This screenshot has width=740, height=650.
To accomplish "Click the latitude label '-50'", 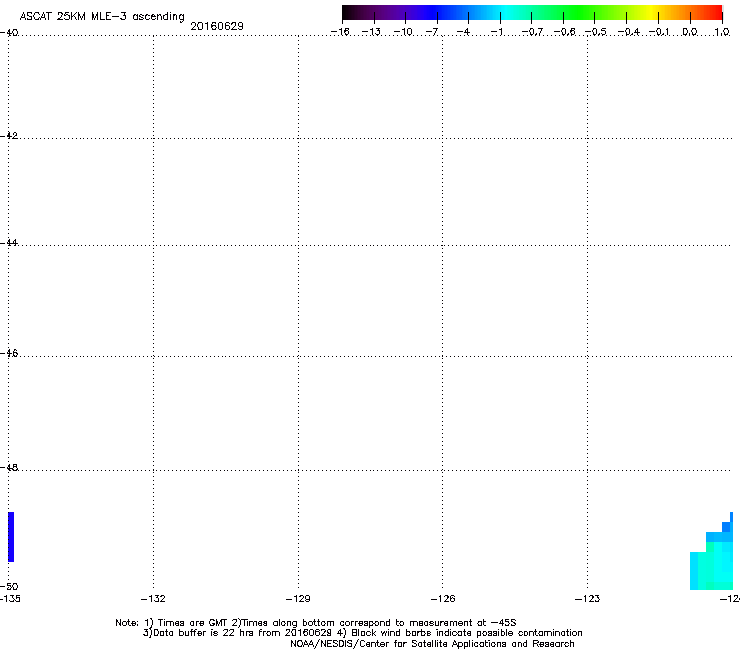I will (x=9, y=587).
